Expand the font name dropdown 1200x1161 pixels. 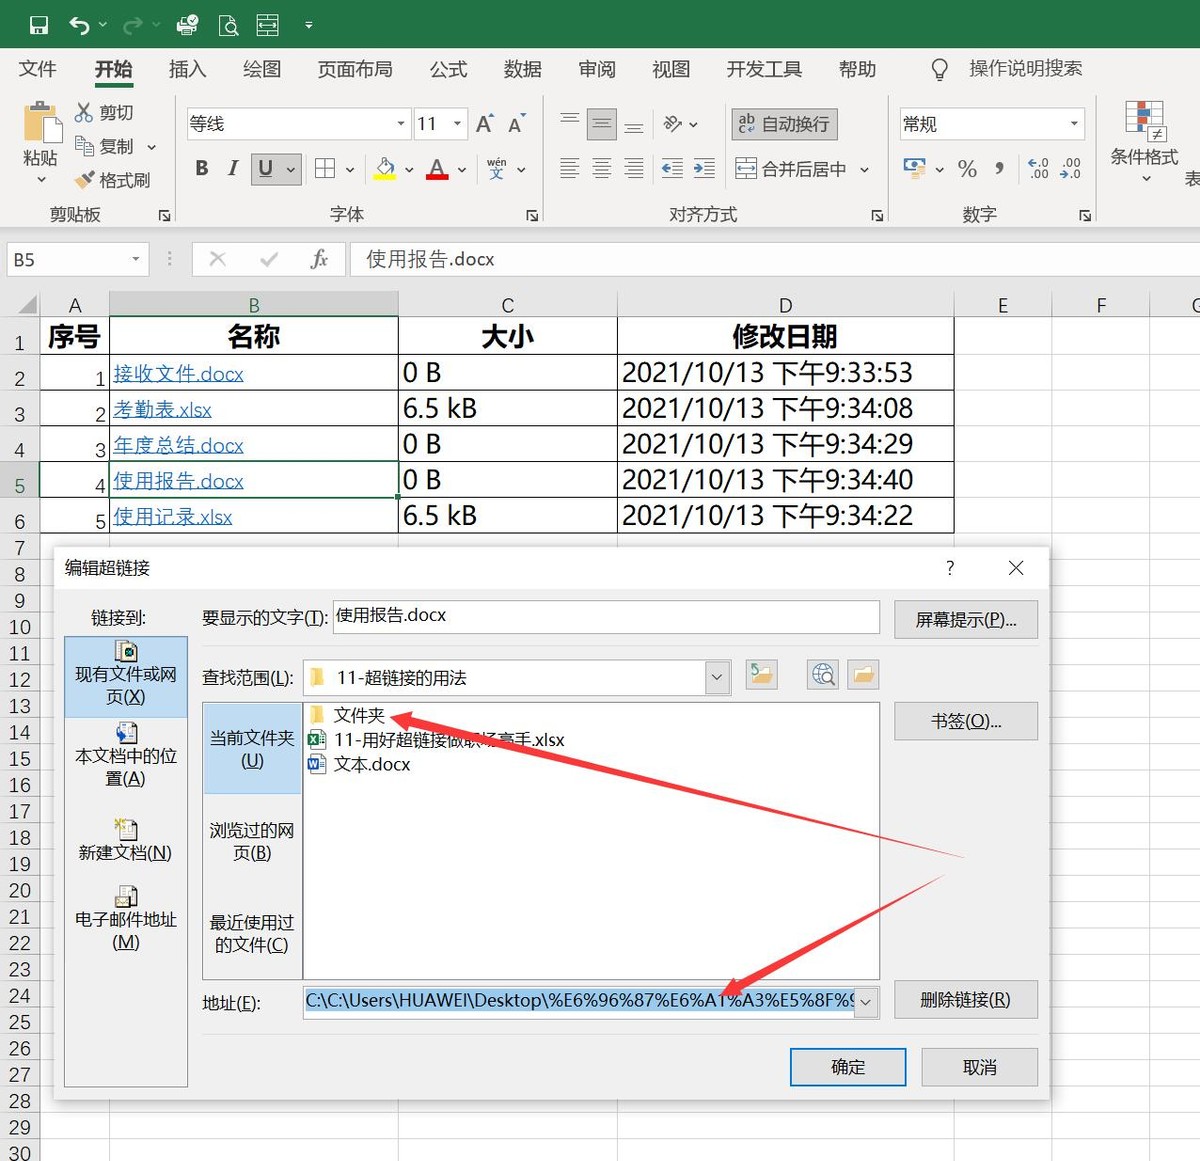point(401,124)
